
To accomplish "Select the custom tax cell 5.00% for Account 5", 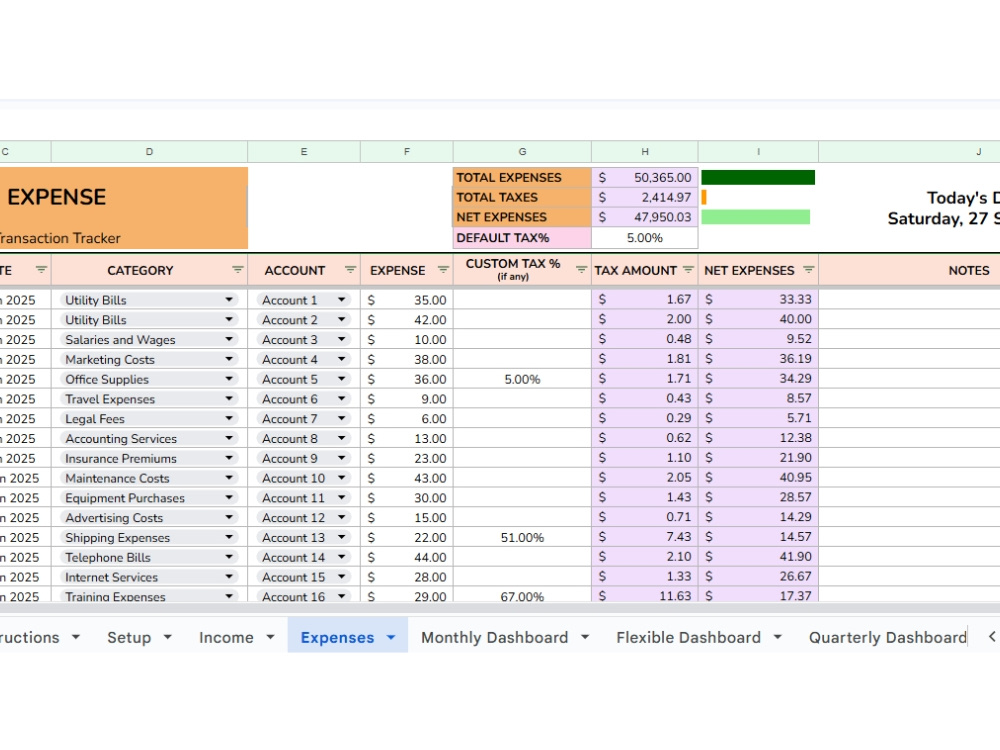I will pos(522,379).
